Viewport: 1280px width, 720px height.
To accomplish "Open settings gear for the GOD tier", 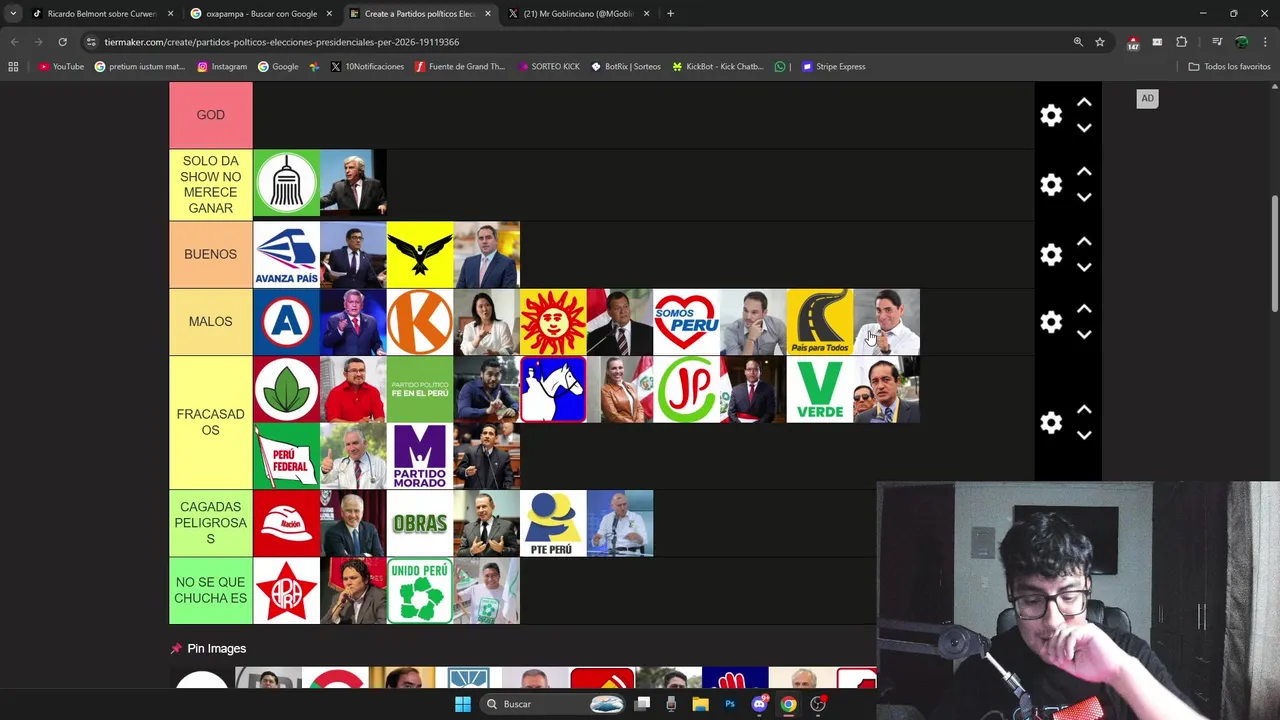I will 1051,115.
